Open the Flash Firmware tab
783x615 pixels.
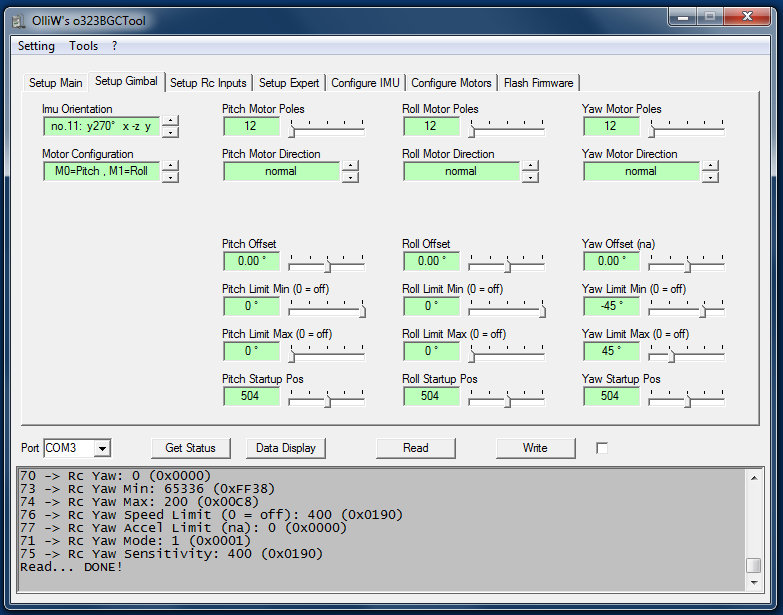(538, 83)
